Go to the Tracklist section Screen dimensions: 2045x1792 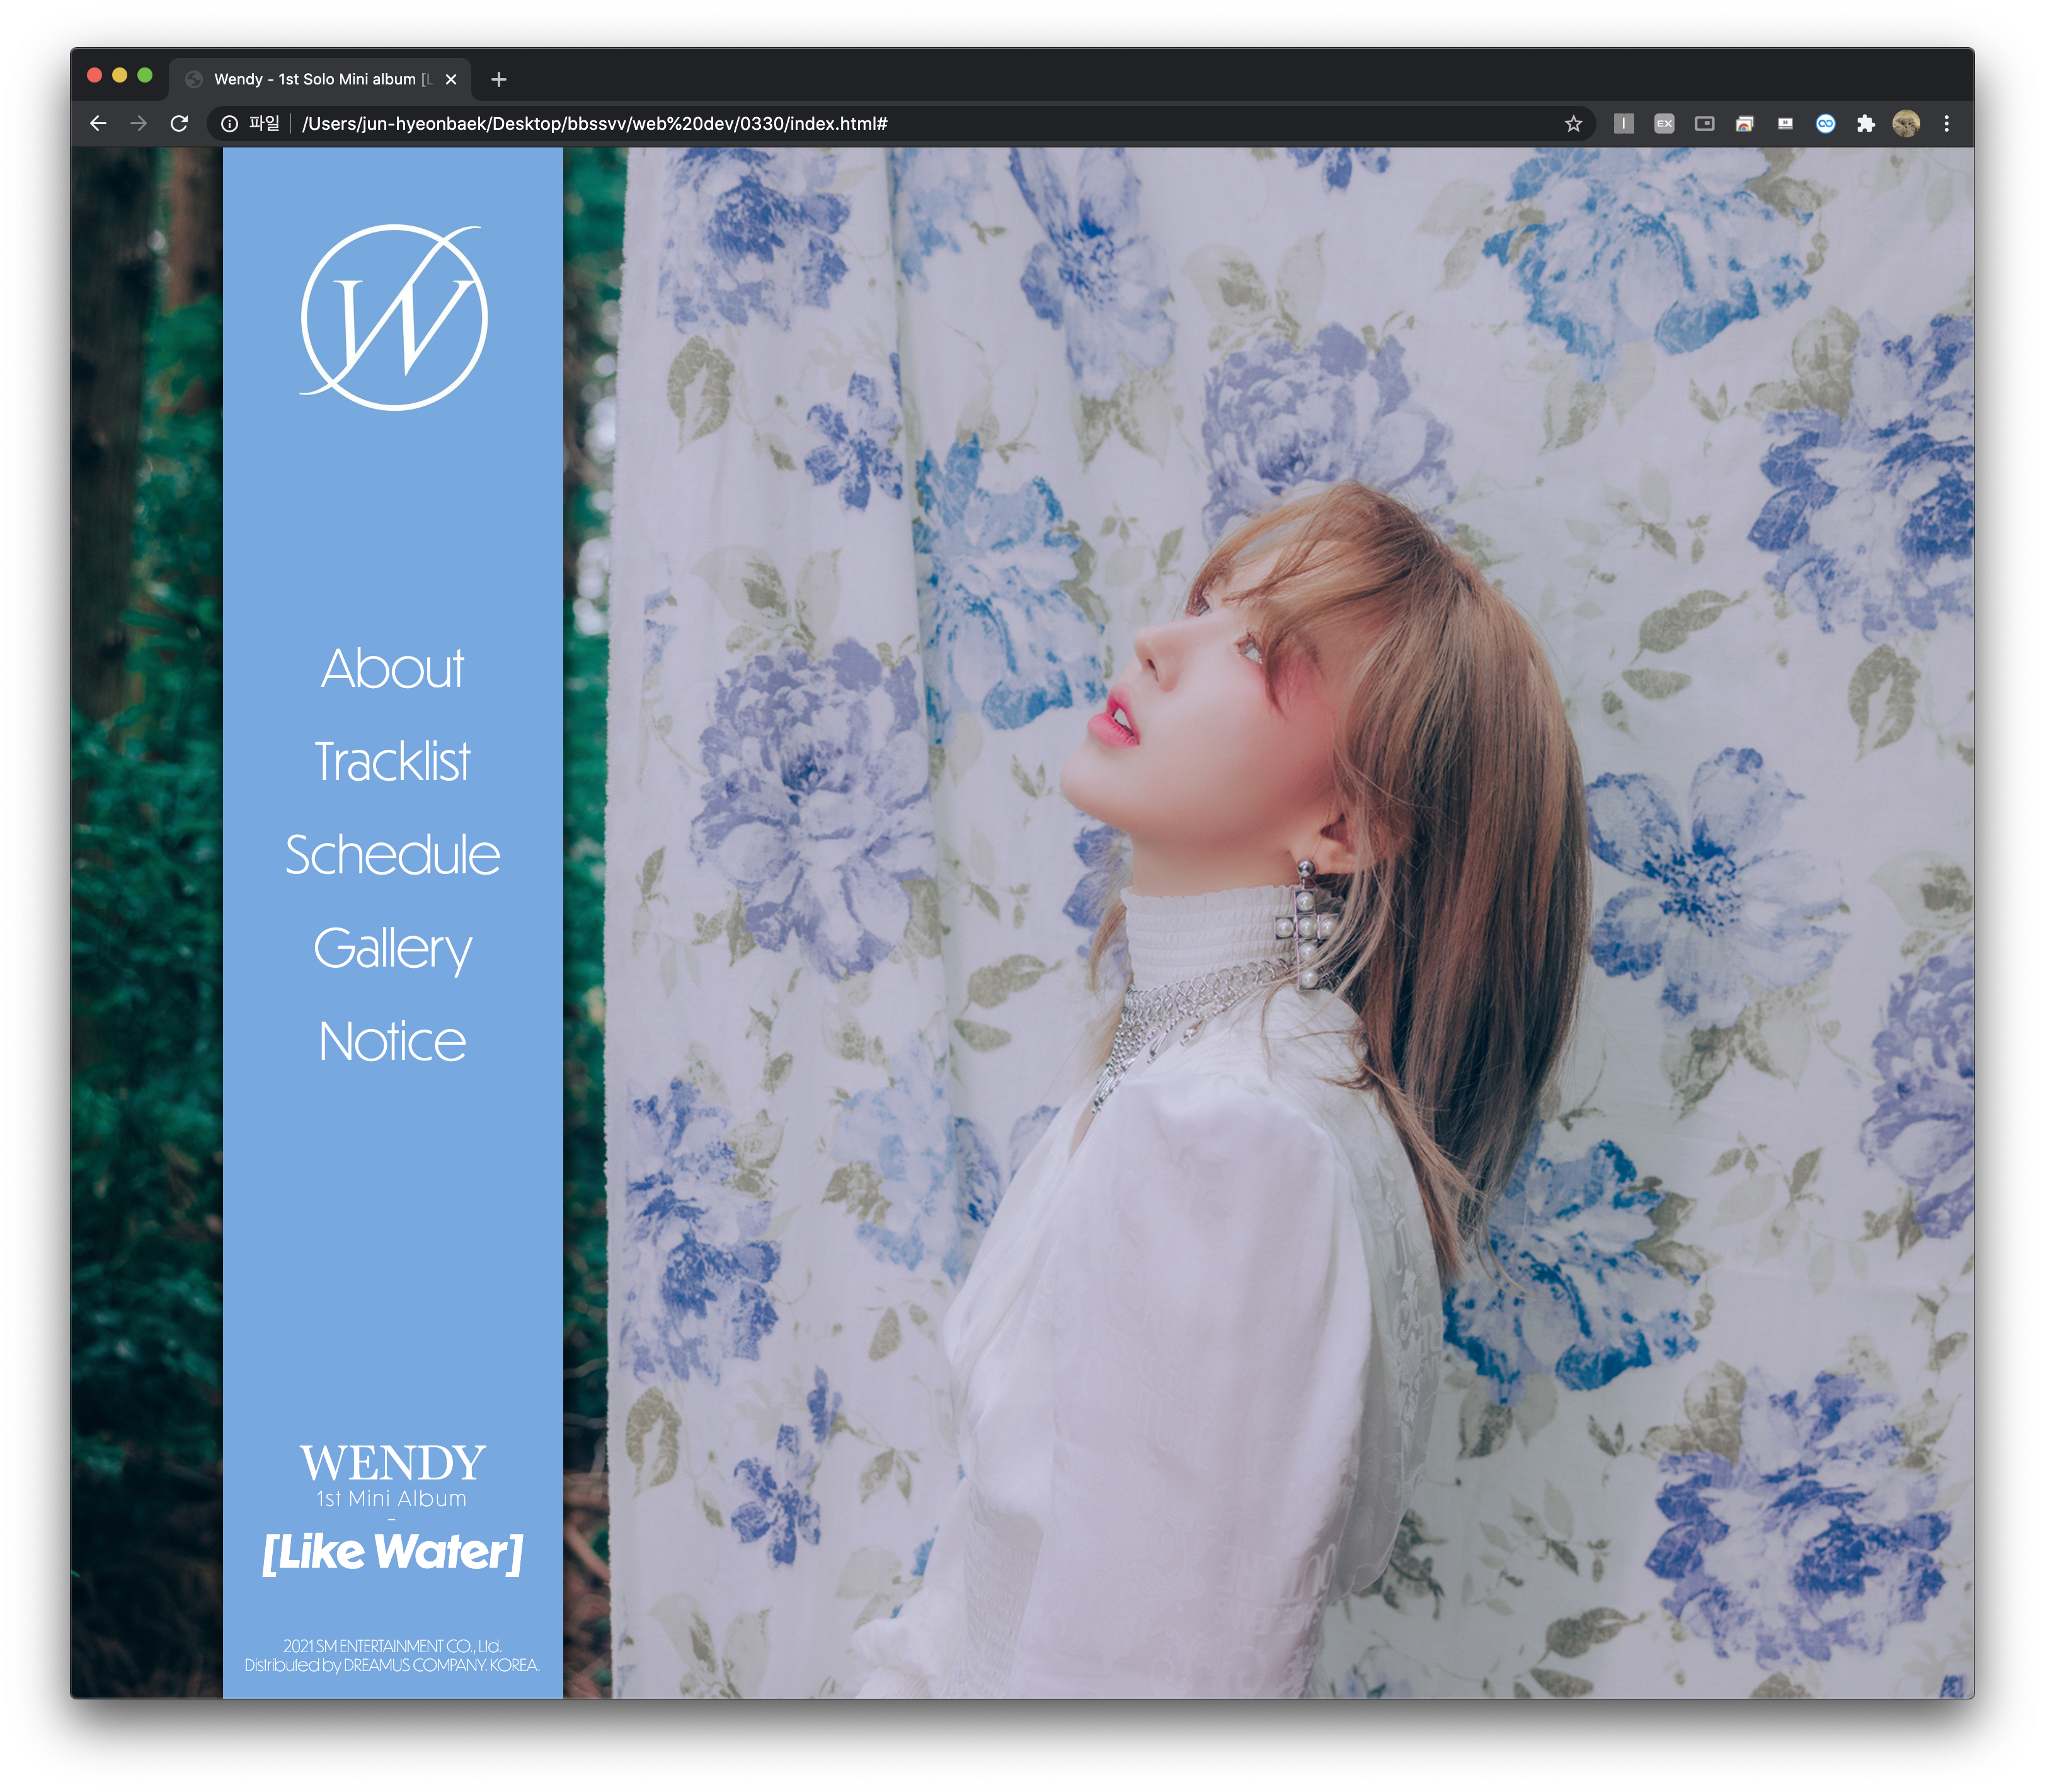point(392,762)
